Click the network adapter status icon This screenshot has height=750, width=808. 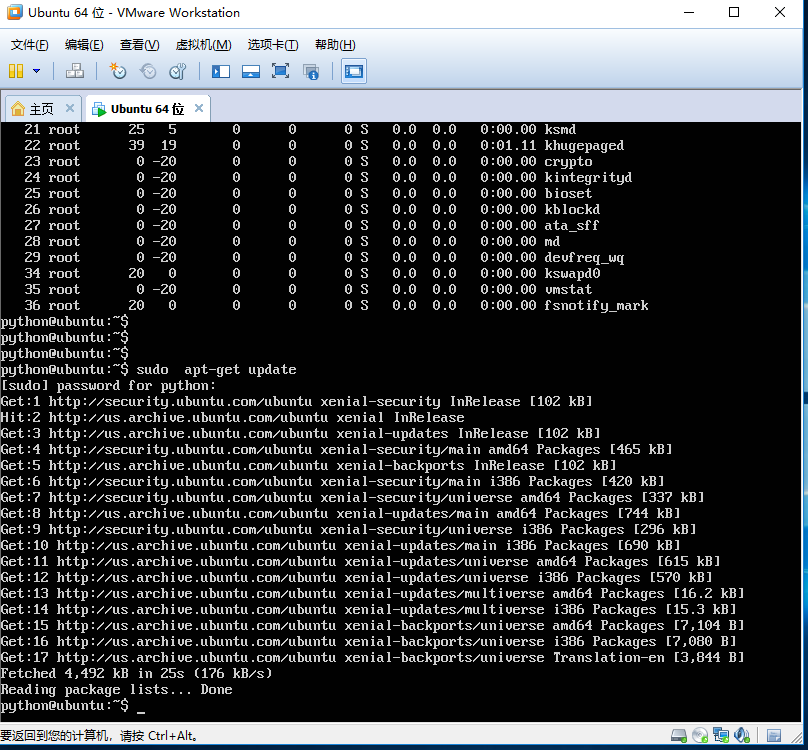pyautogui.click(x=721, y=736)
